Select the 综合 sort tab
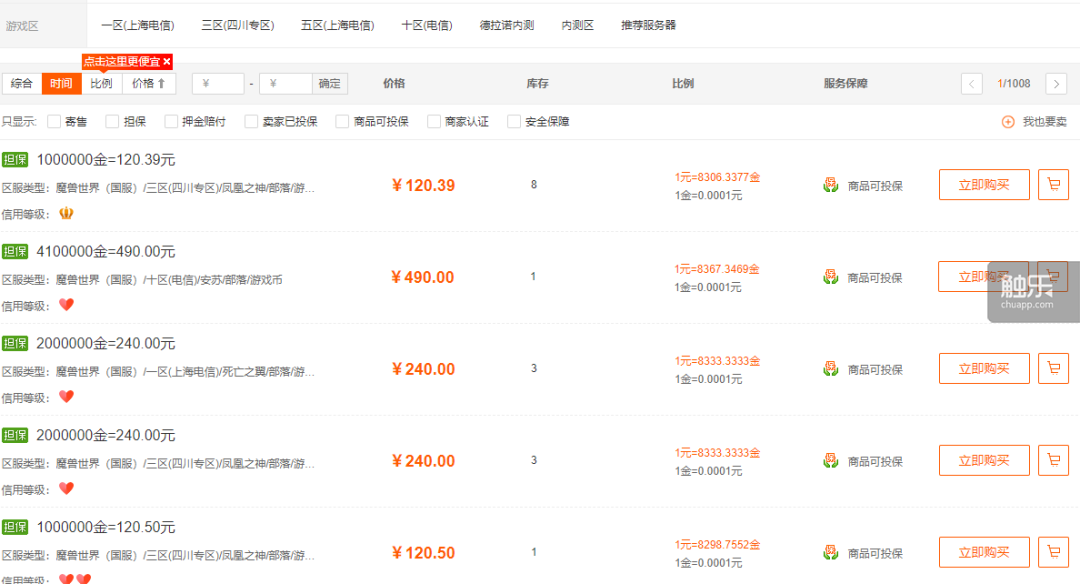The image size is (1080, 584). (x=22, y=83)
